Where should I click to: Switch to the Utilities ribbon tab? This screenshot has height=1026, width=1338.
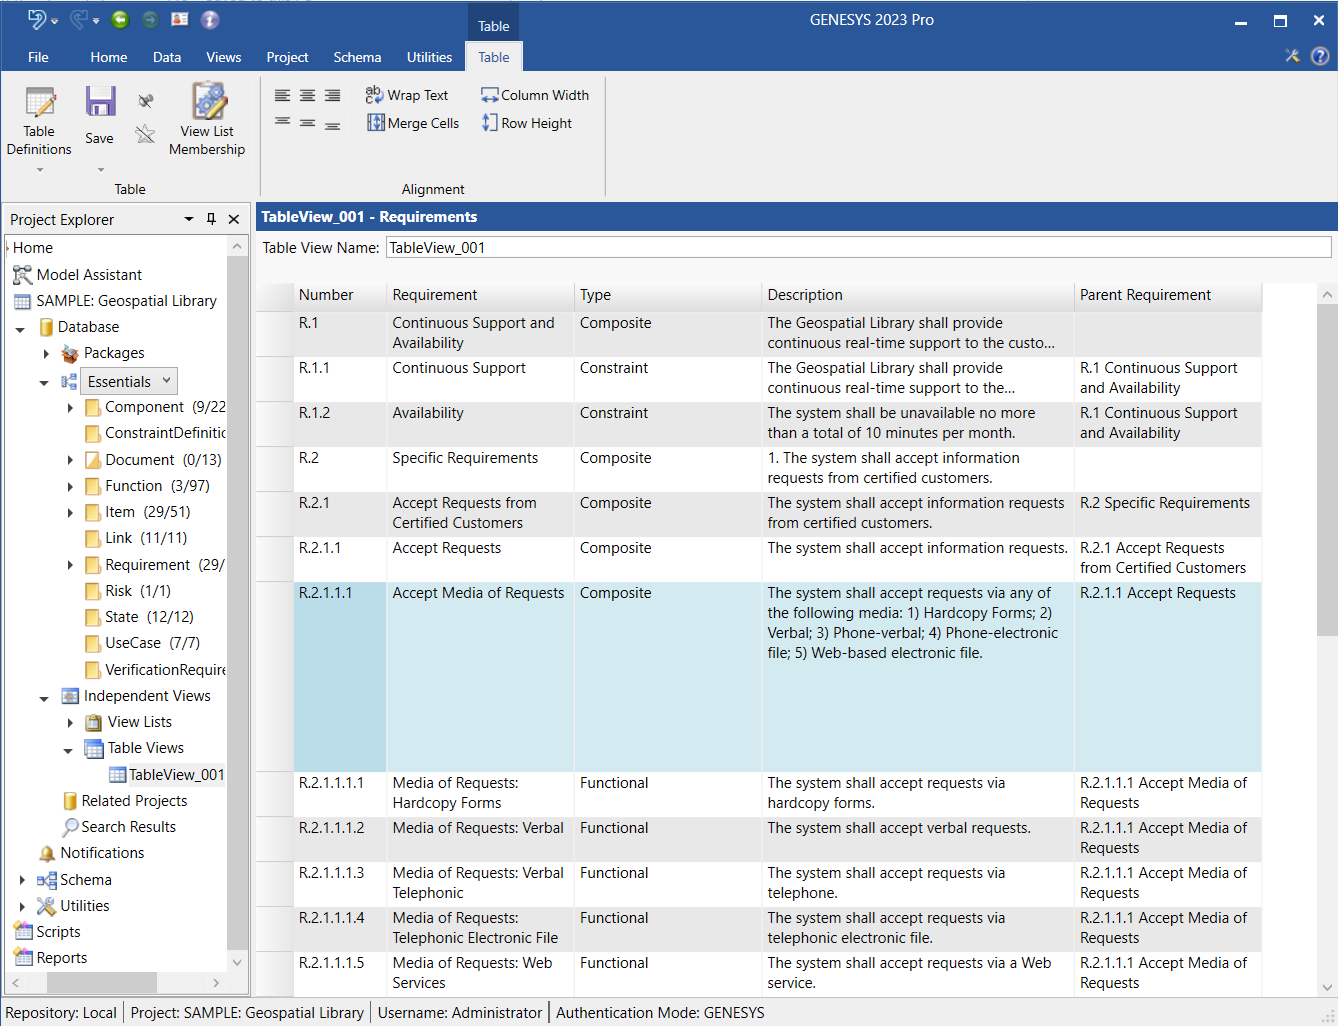[x=429, y=57]
